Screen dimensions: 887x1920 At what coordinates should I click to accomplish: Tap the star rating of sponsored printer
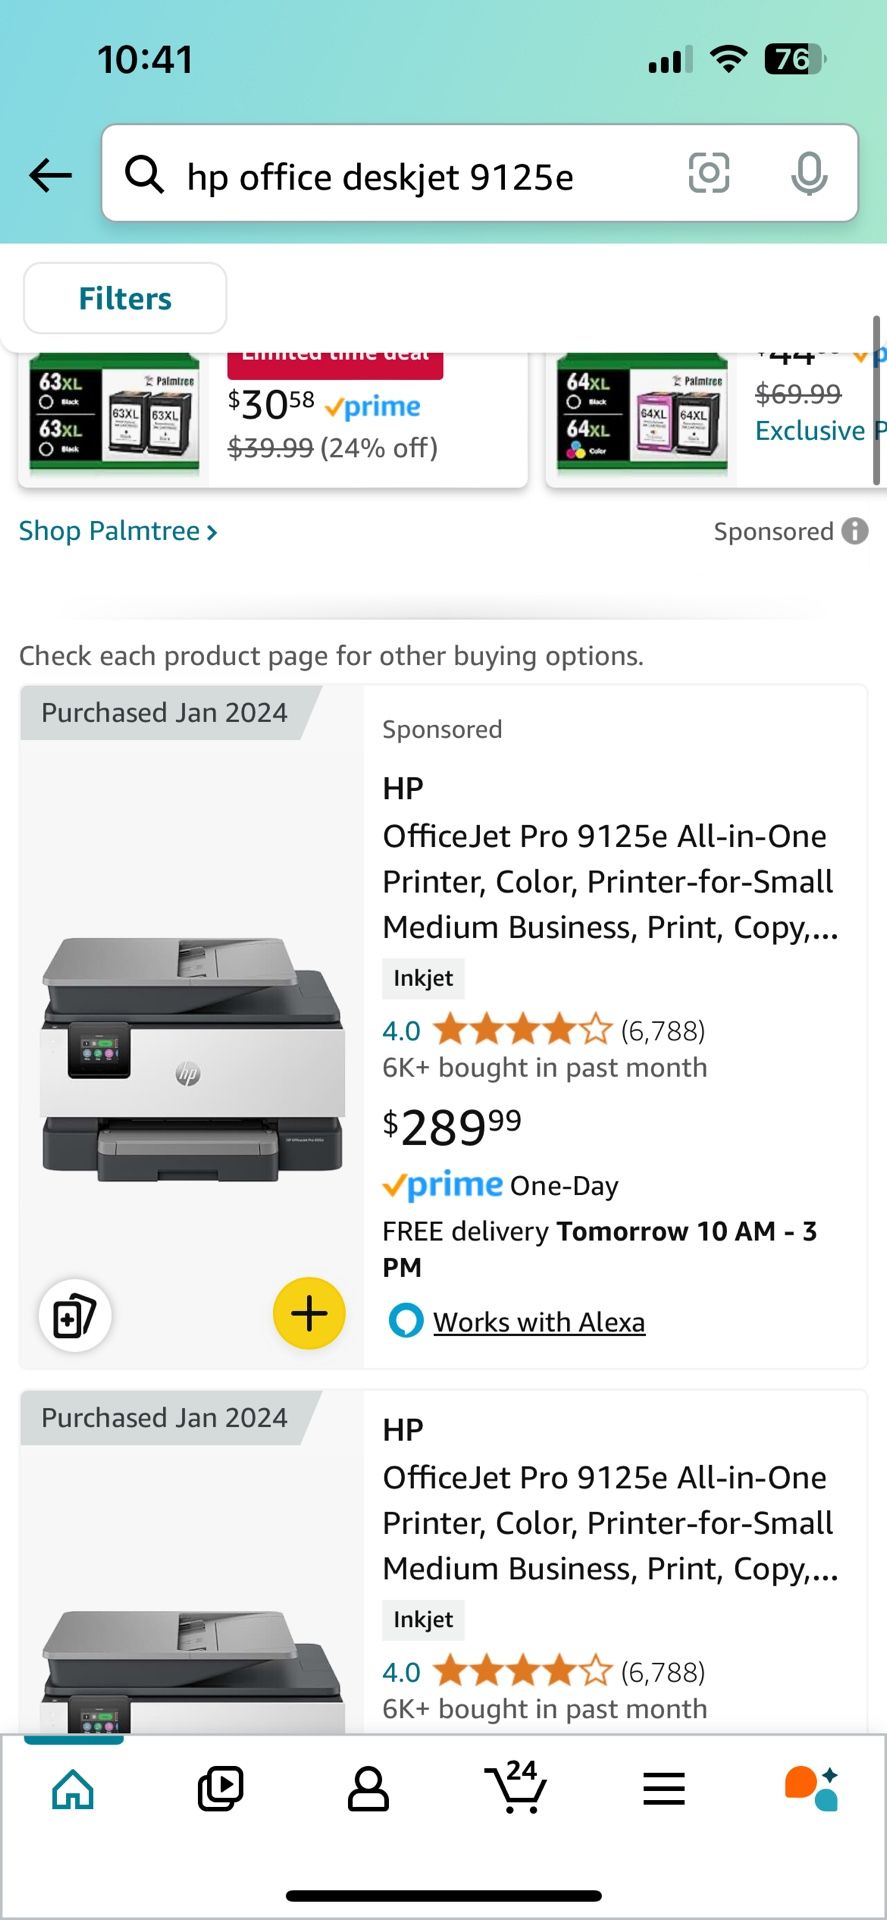(x=522, y=1030)
